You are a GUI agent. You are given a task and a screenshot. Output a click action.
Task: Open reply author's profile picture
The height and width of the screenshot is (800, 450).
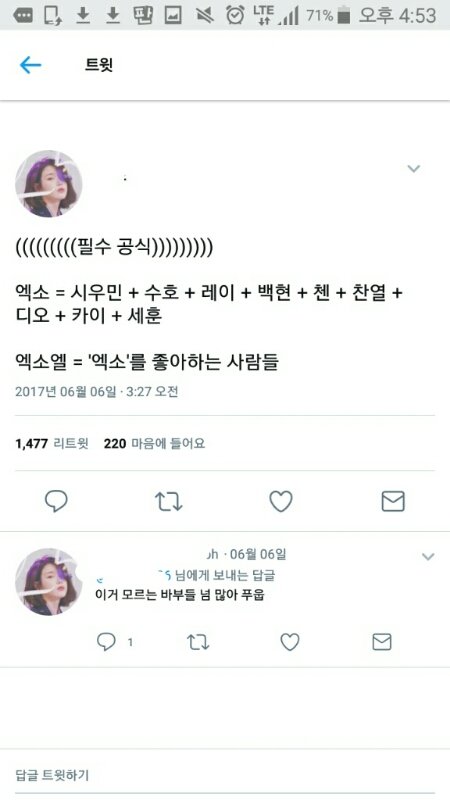[48, 582]
